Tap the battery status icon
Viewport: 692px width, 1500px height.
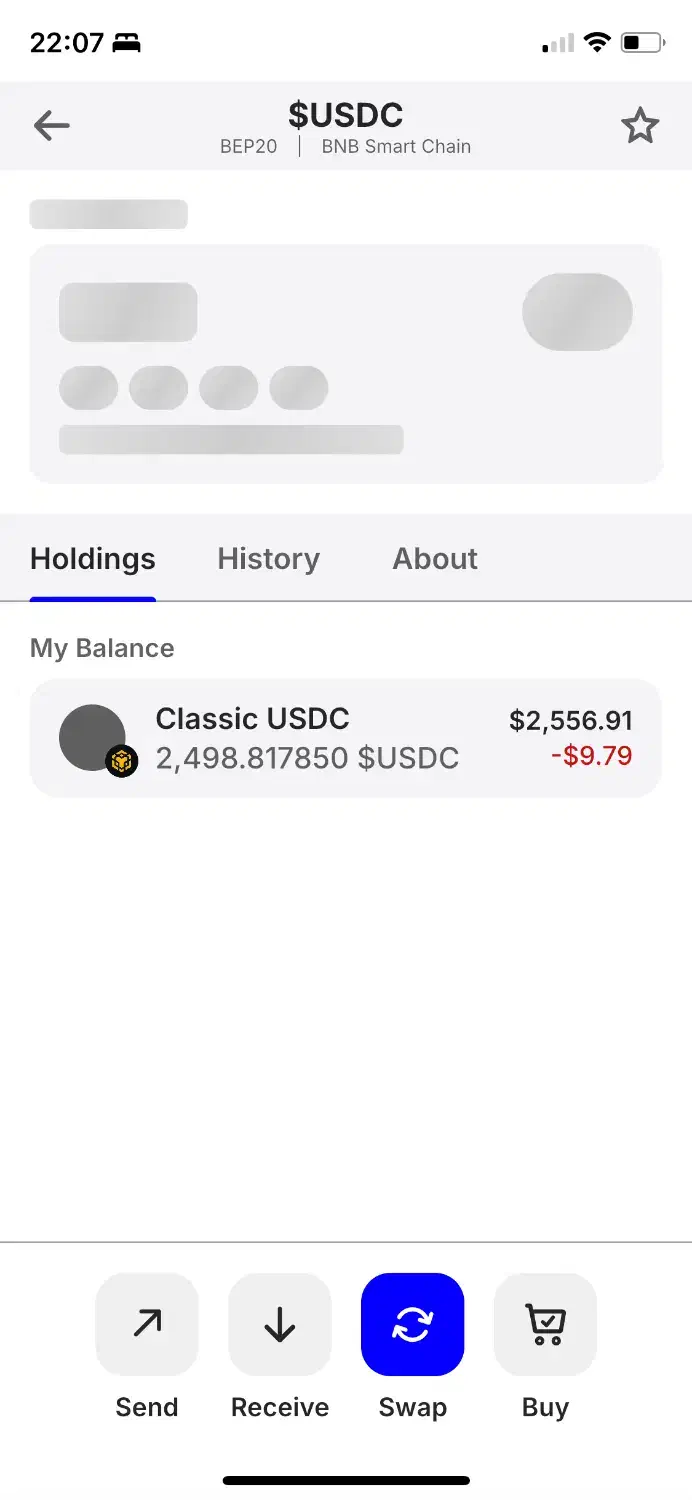pyautogui.click(x=641, y=43)
